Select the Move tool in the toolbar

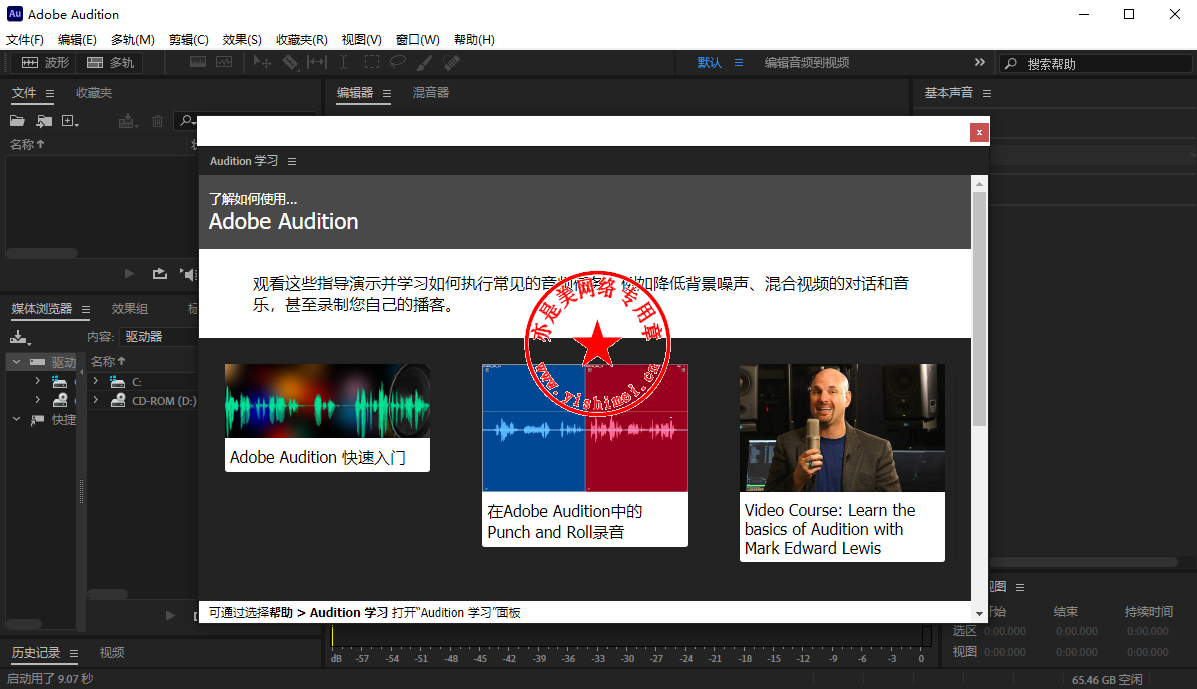point(262,63)
